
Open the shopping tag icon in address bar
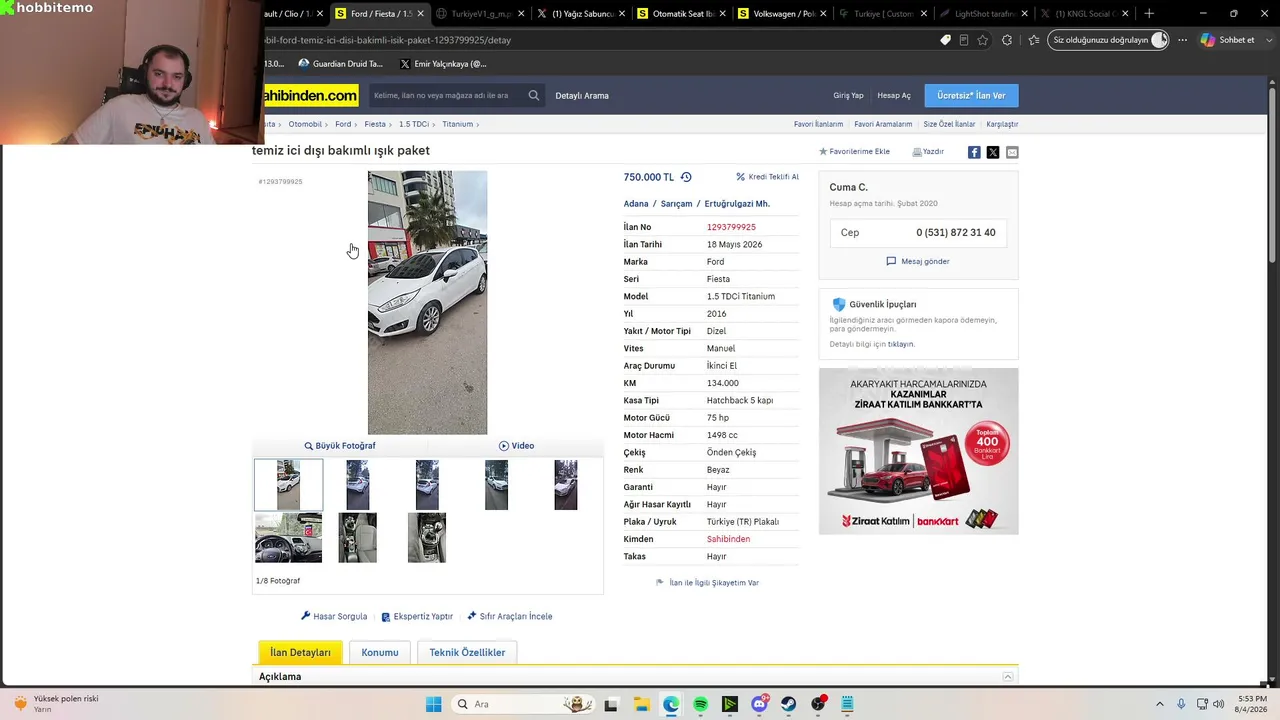click(945, 40)
